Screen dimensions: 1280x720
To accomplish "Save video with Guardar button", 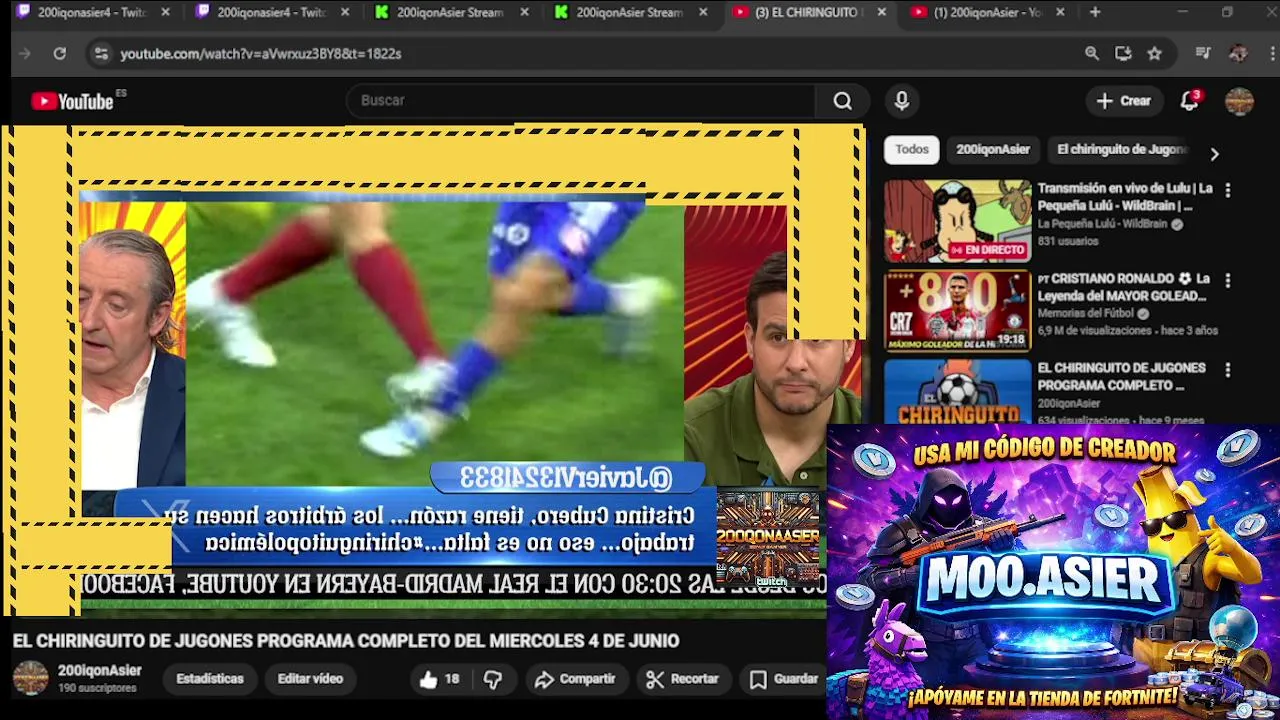I will (x=785, y=679).
